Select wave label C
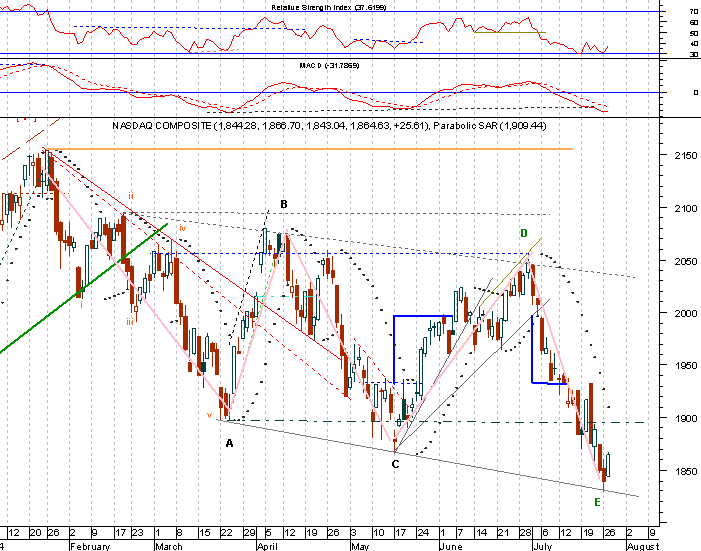This screenshot has width=701, height=551. (395, 464)
